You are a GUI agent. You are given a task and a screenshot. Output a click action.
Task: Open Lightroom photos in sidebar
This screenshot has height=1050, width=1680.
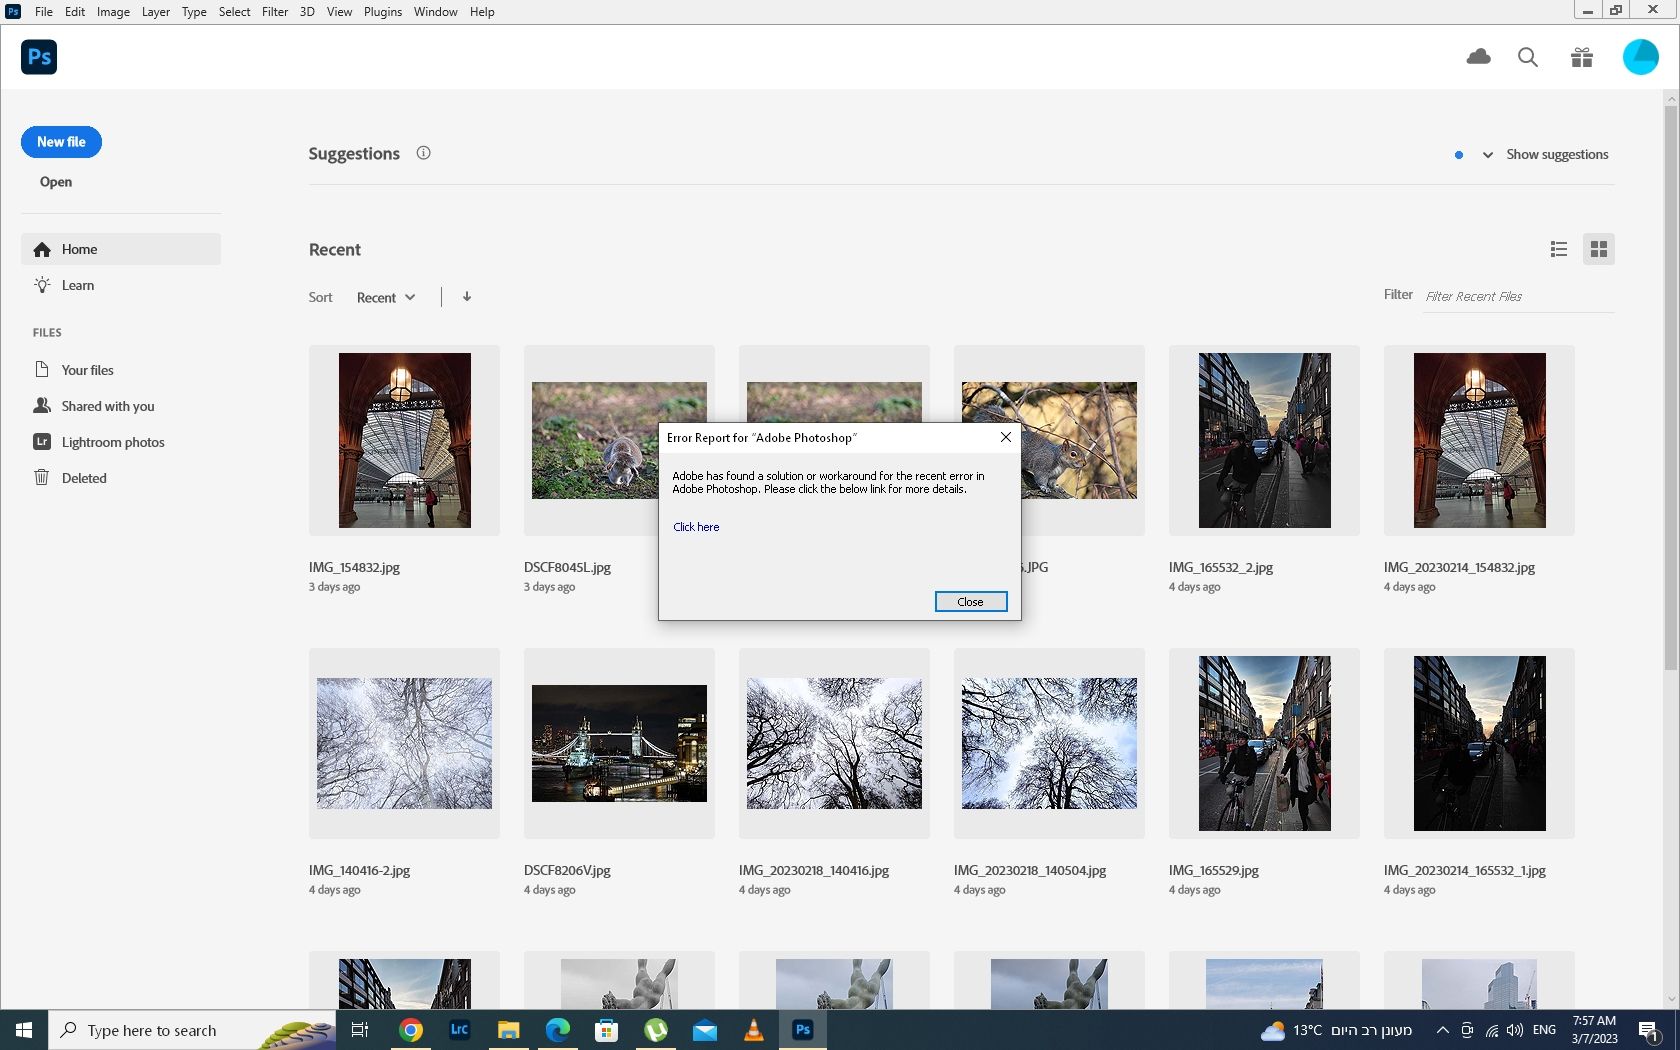[x=112, y=442]
